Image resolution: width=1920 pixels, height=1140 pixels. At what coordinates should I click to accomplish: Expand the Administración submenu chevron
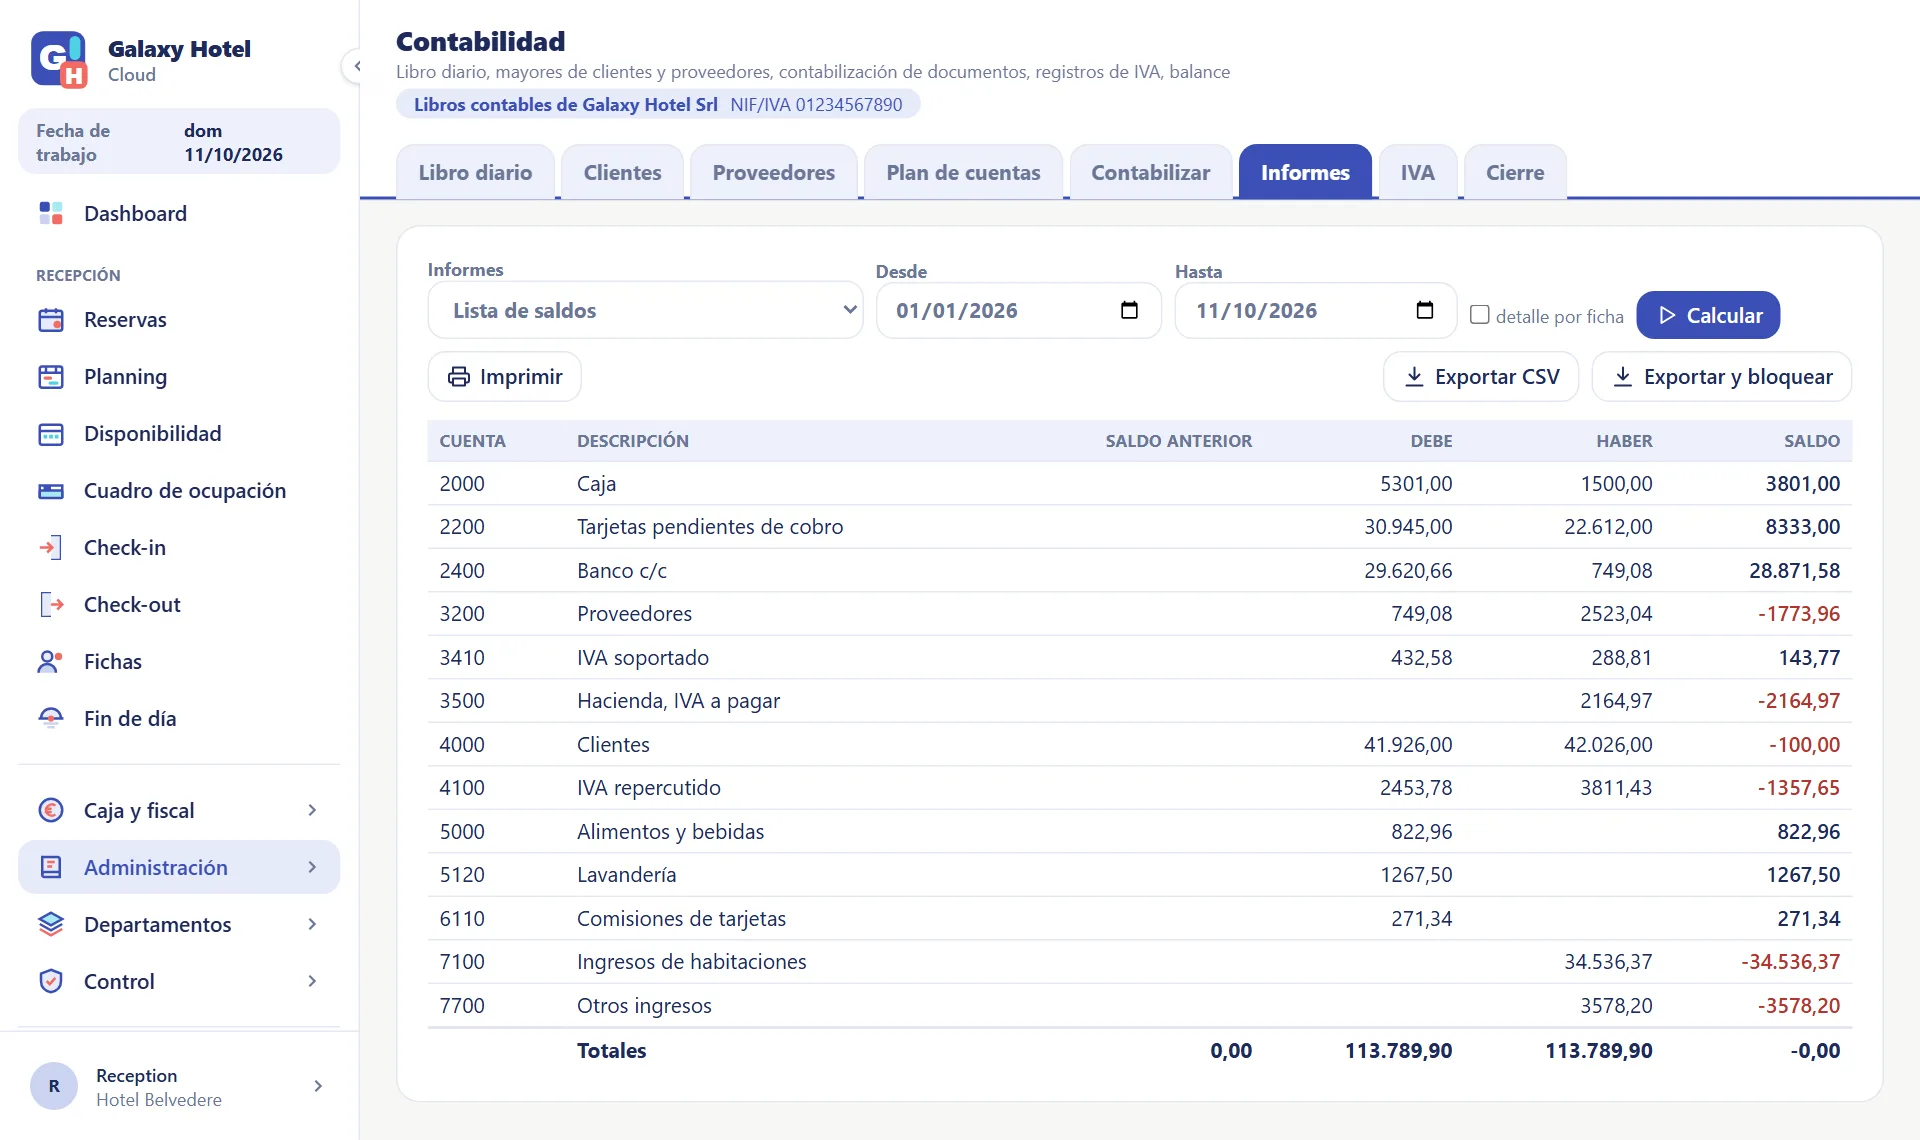313,867
